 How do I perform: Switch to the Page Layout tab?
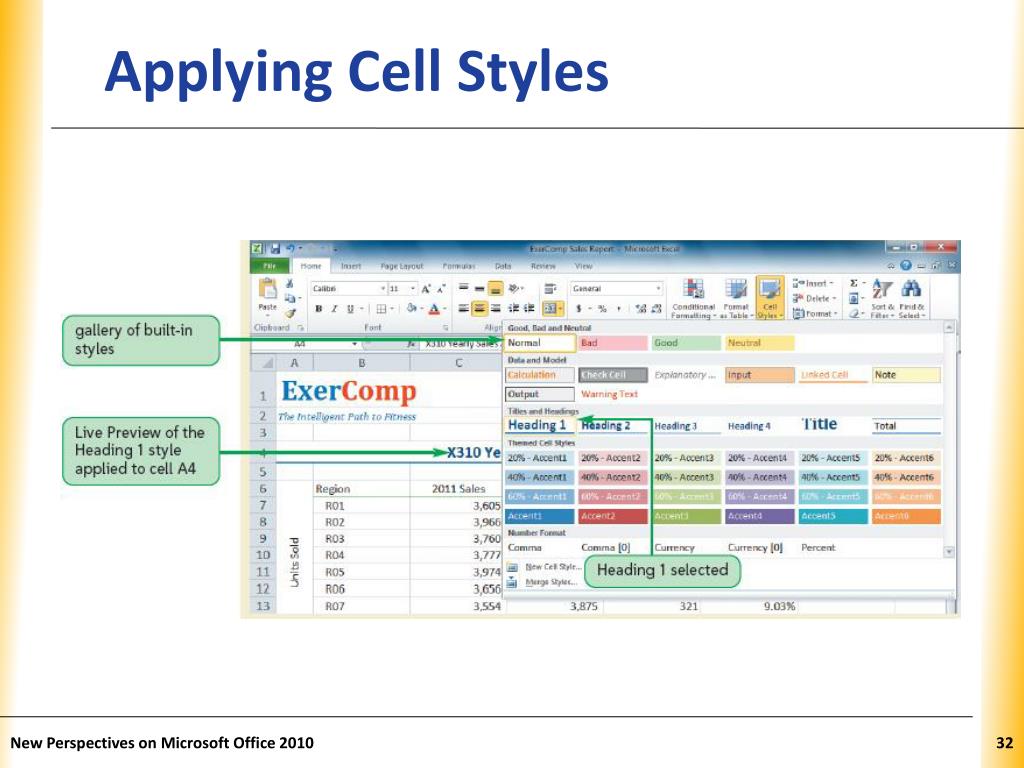click(x=402, y=266)
